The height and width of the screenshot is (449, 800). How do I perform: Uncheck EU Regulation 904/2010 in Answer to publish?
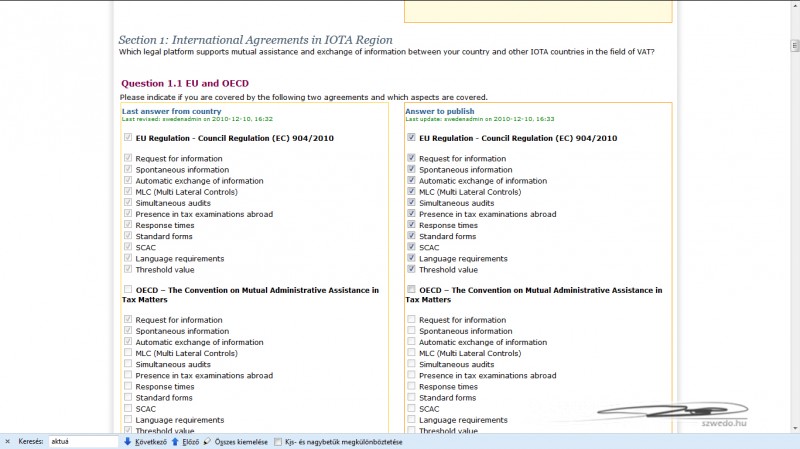coord(412,138)
